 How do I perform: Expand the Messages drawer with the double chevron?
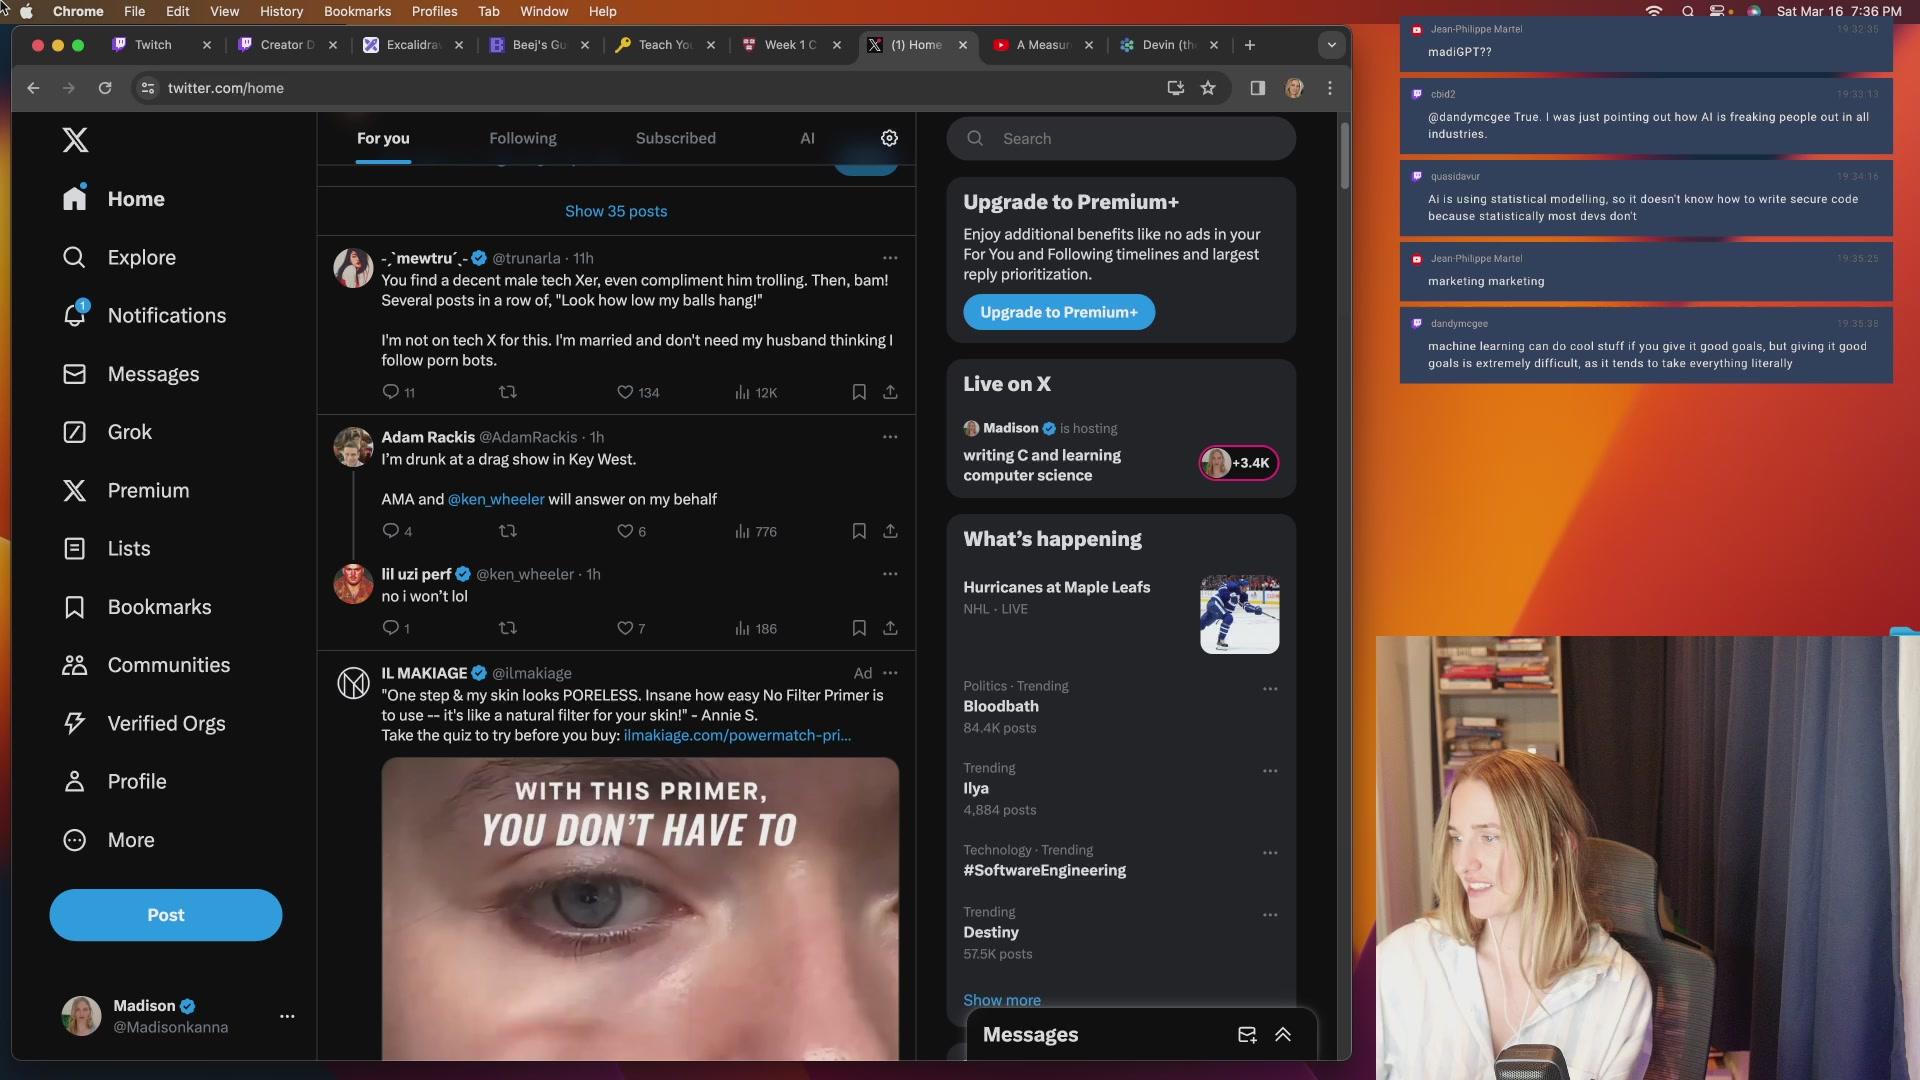(x=1283, y=1035)
